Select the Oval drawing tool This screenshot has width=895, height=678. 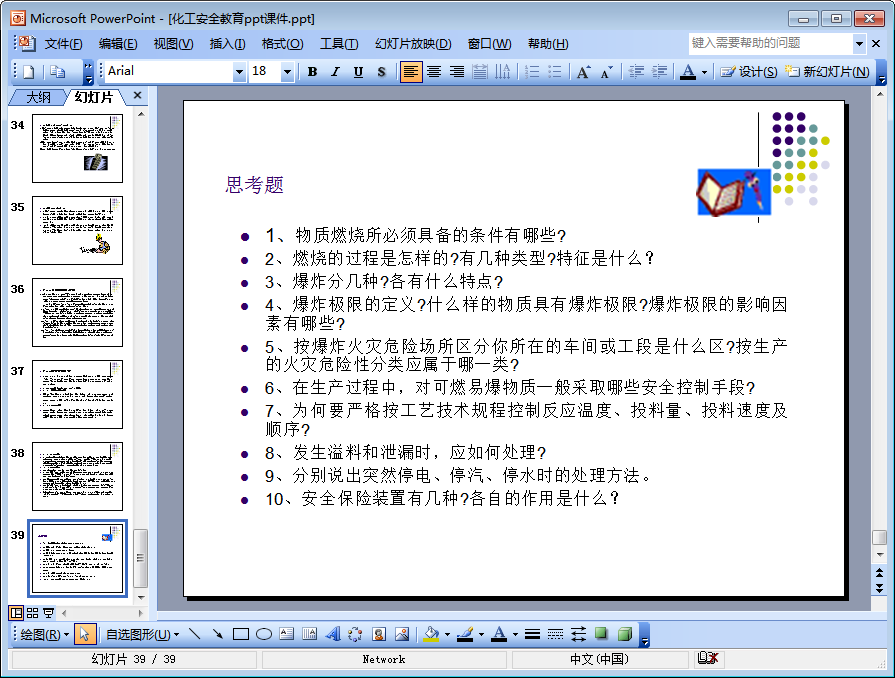(264, 634)
